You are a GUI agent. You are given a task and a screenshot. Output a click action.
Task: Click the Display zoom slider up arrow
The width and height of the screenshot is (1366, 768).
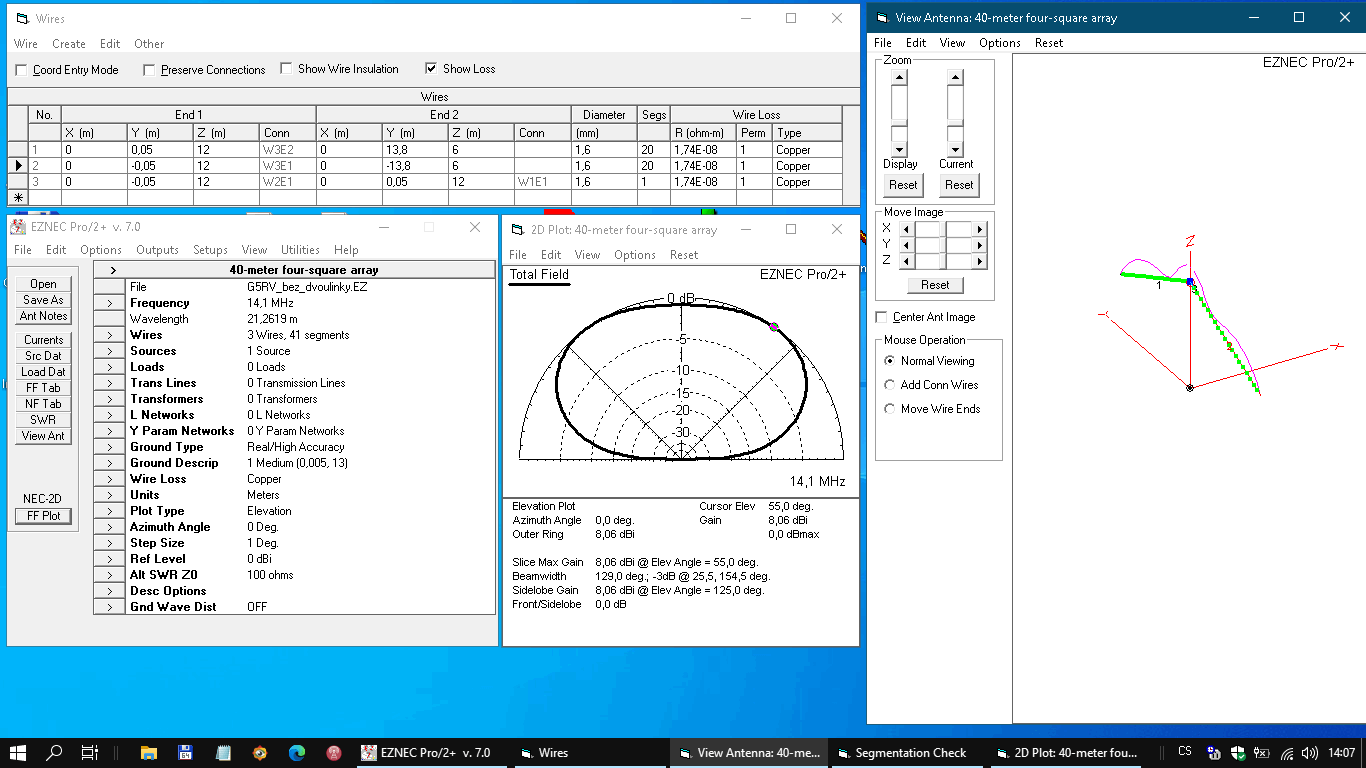(900, 78)
